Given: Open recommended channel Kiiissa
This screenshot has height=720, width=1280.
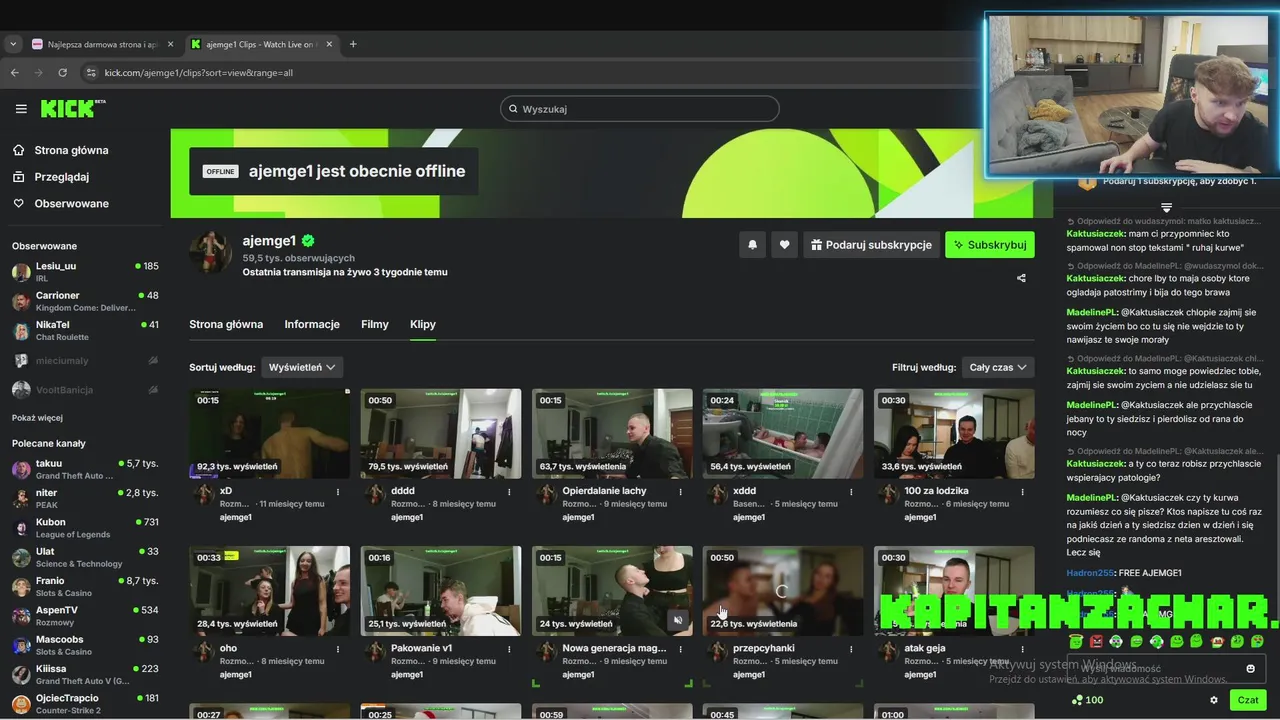Looking at the screenshot, I should [85, 675].
